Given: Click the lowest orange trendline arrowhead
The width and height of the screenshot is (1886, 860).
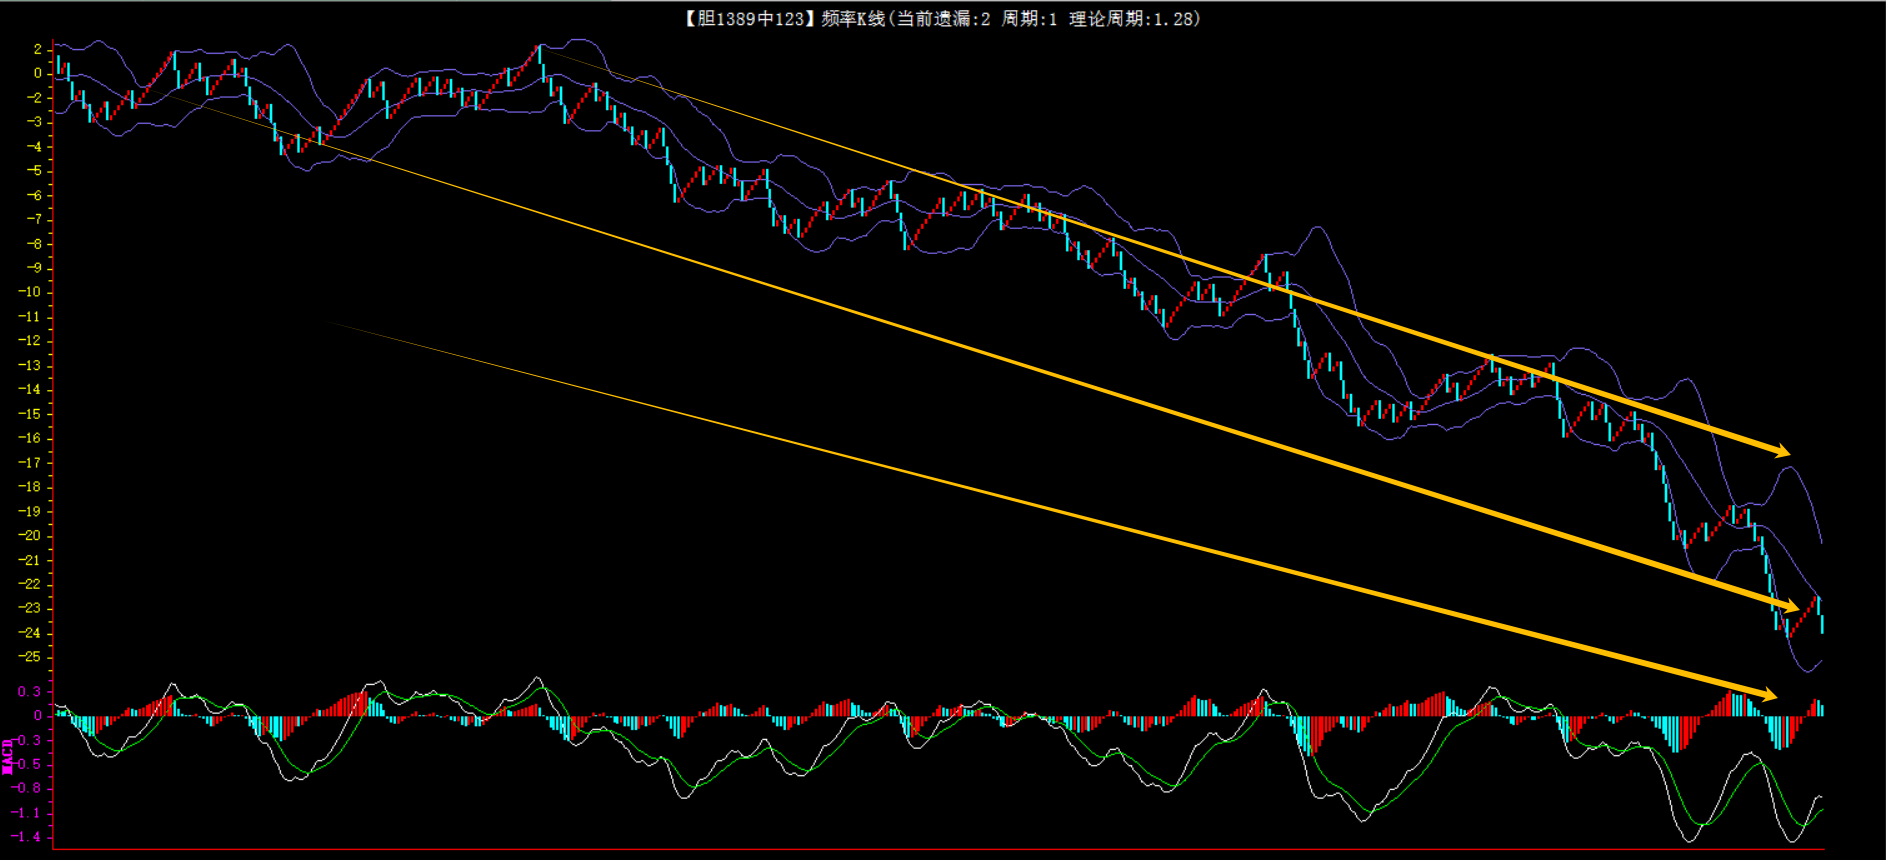Looking at the screenshot, I should pyautogui.click(x=1768, y=694).
